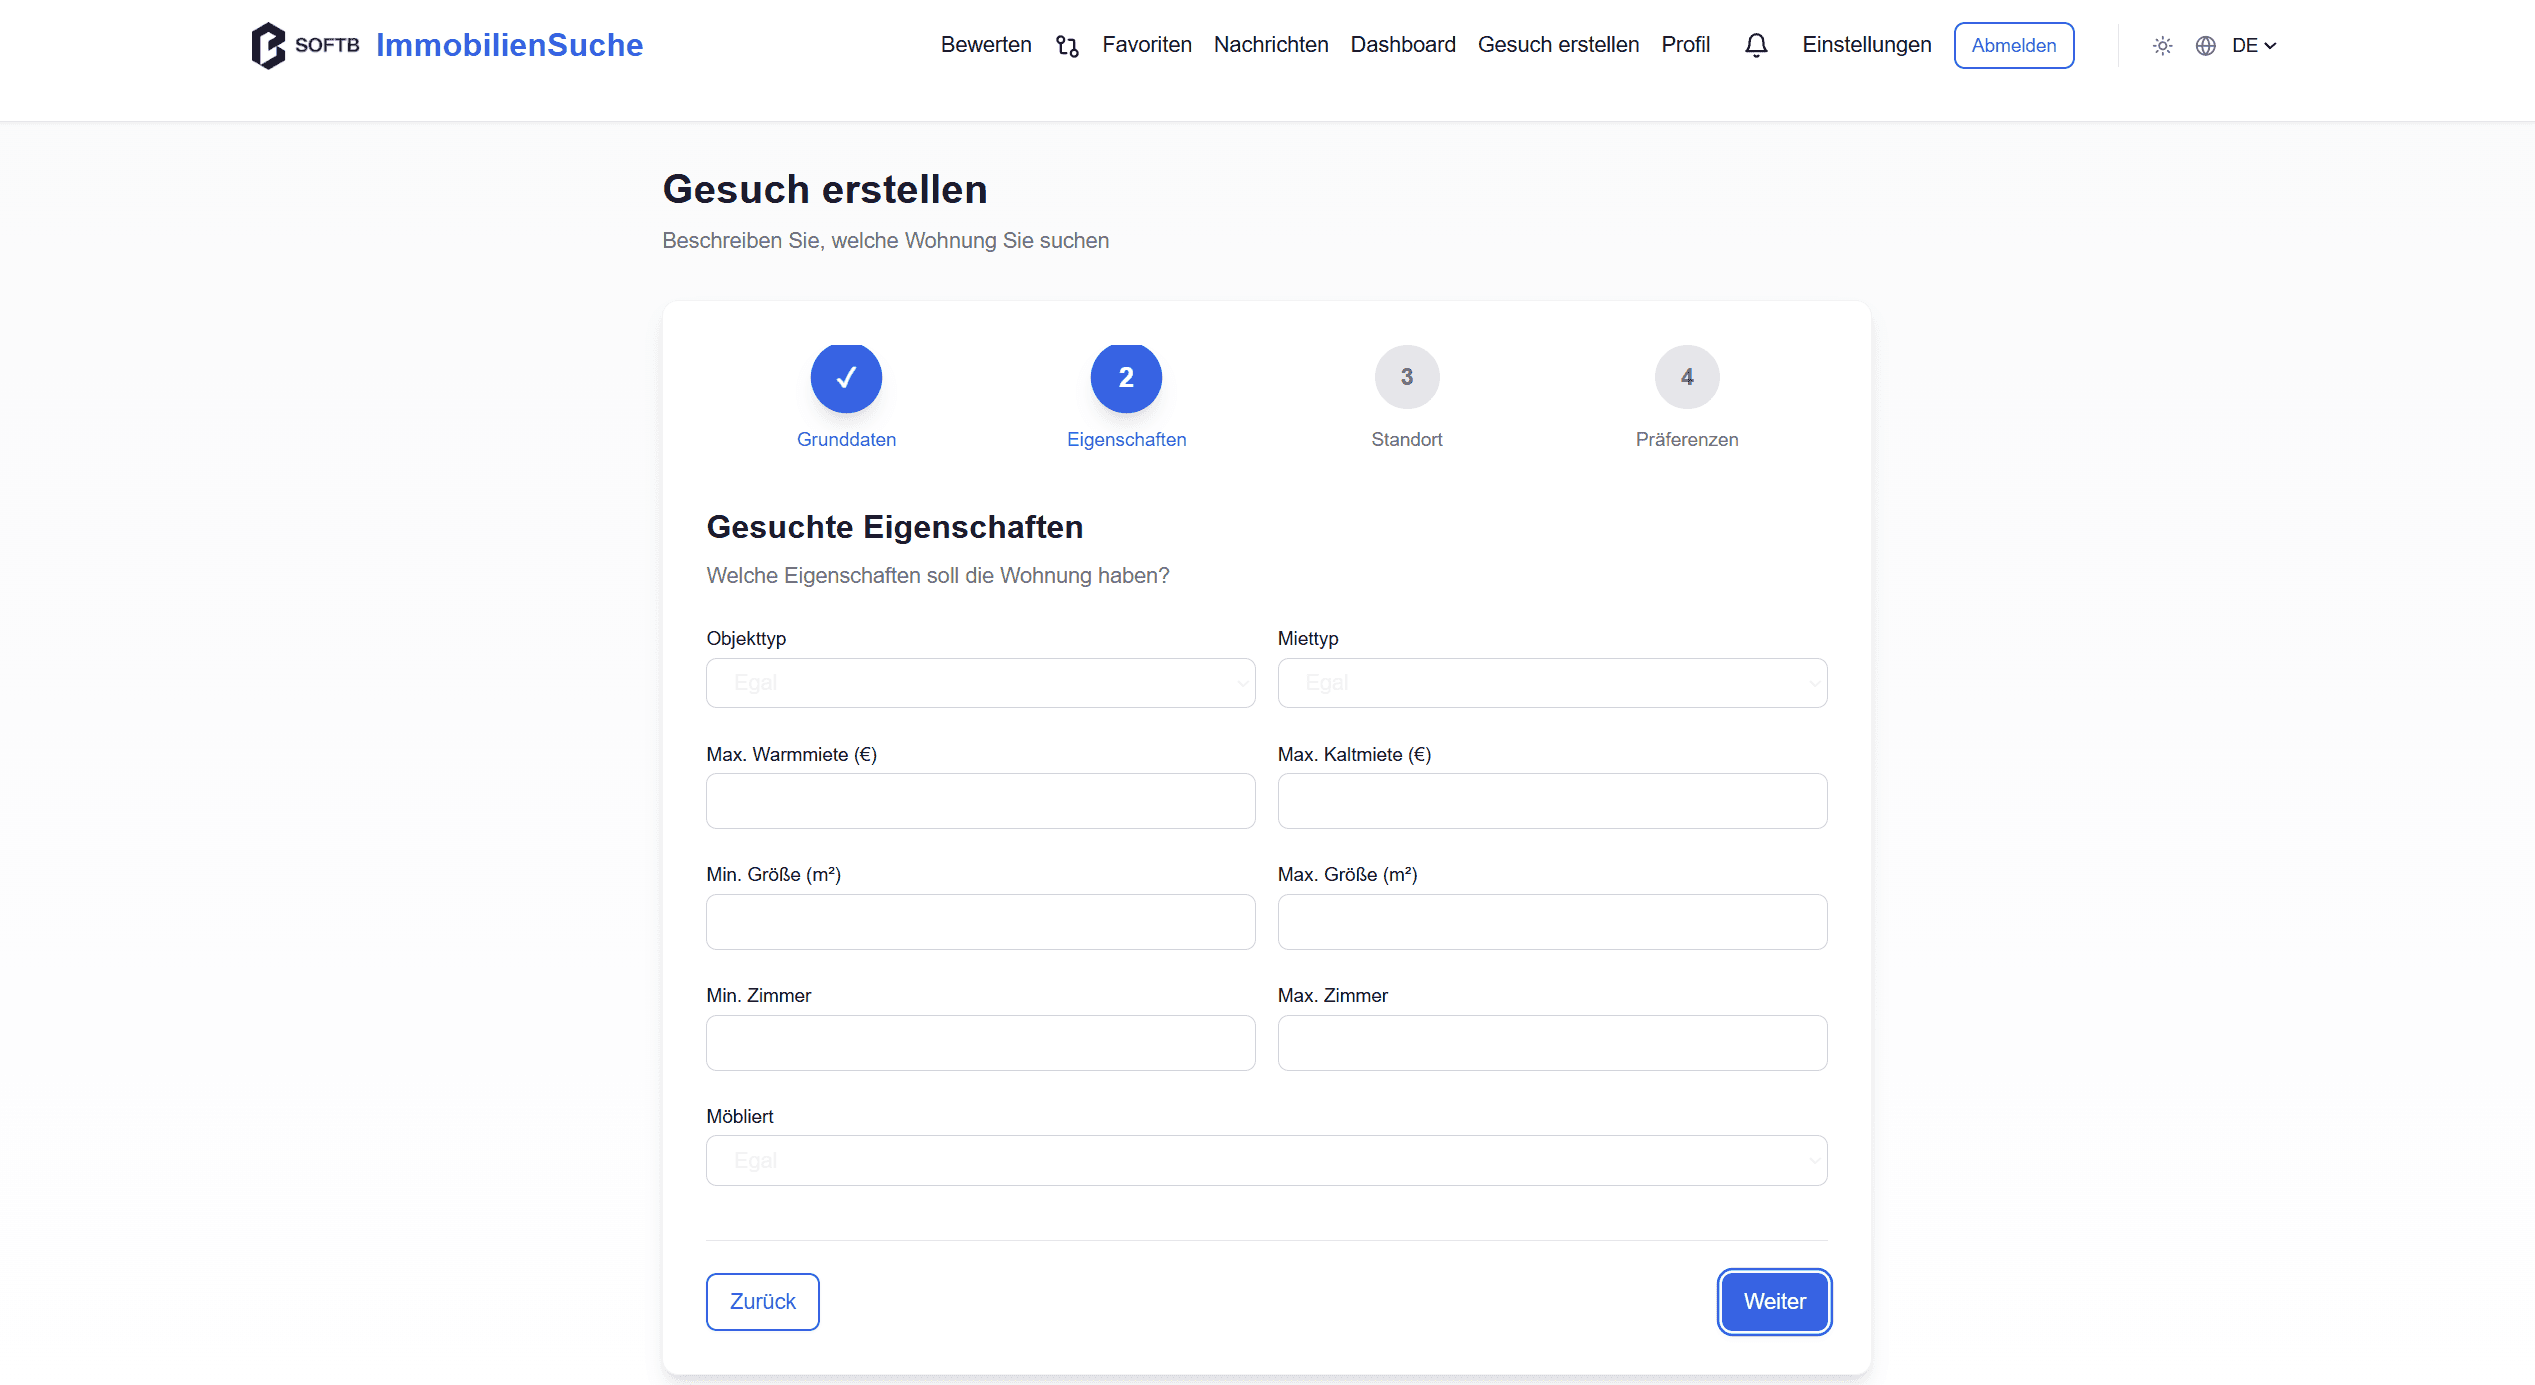Screen dimensions: 2535x1385
Task: Open the DE language selector
Action: pyautogui.click(x=2254, y=46)
